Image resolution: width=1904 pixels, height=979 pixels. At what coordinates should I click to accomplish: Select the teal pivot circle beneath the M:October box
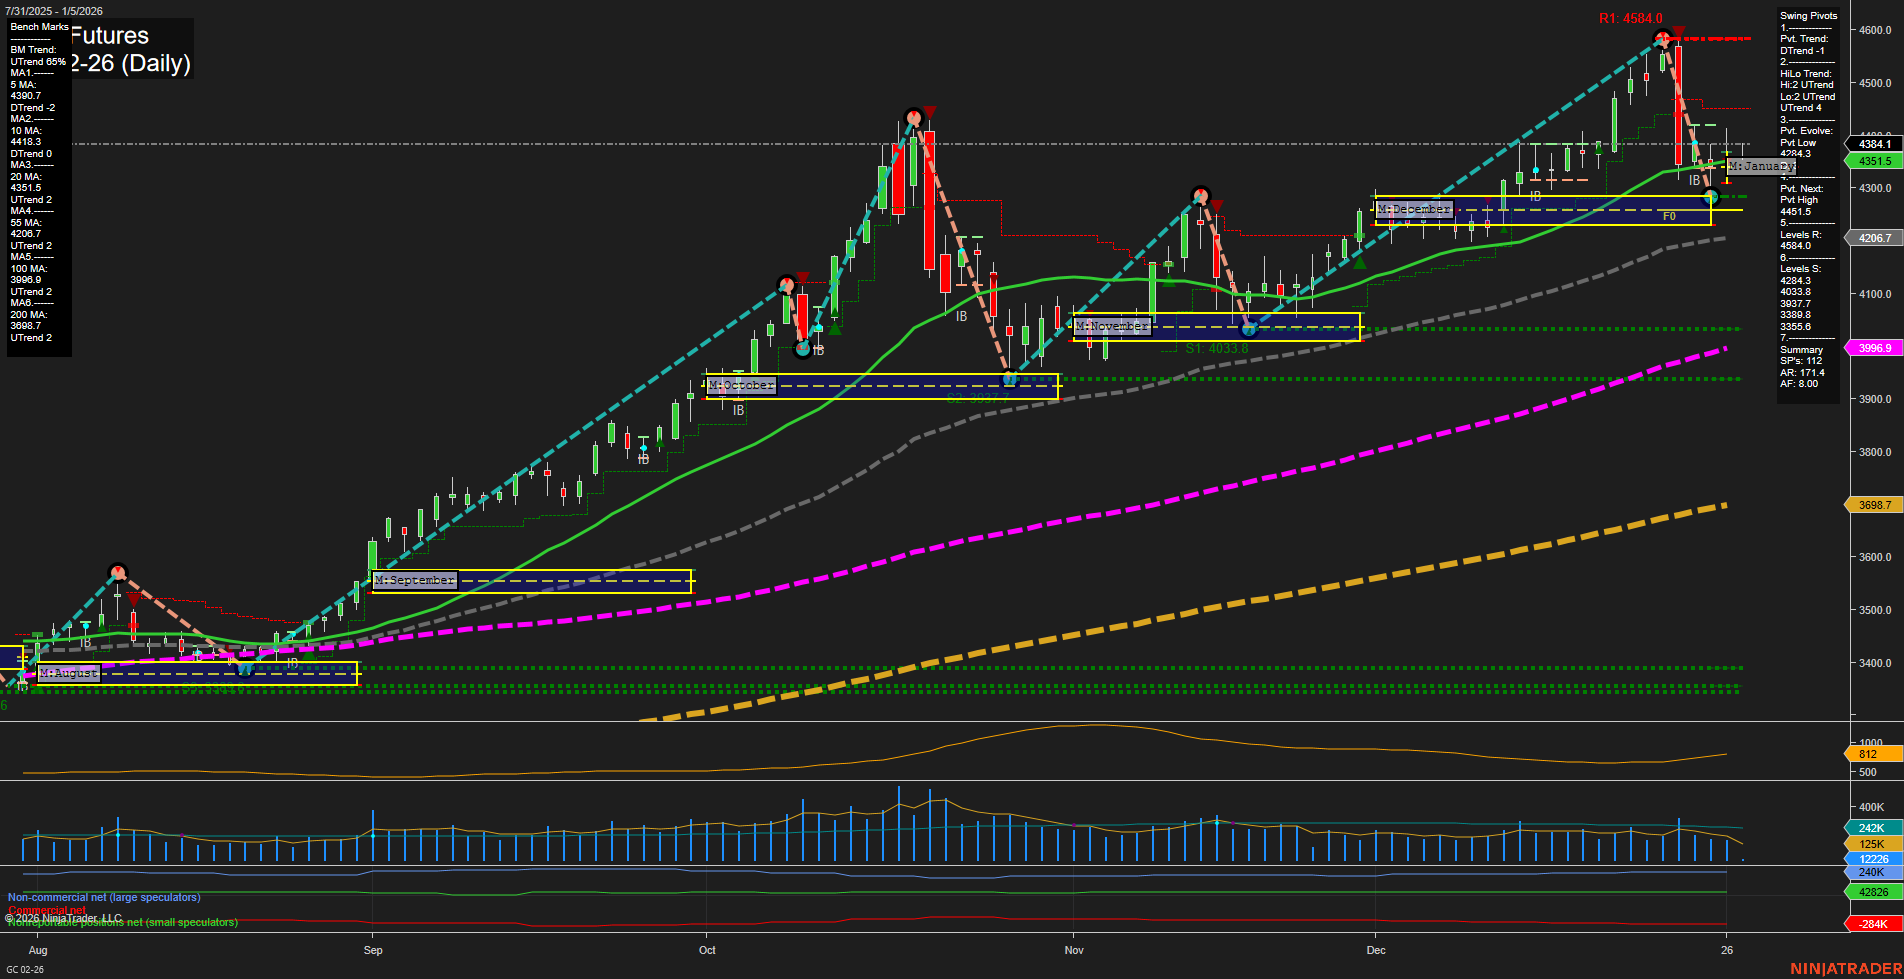[1010, 381]
